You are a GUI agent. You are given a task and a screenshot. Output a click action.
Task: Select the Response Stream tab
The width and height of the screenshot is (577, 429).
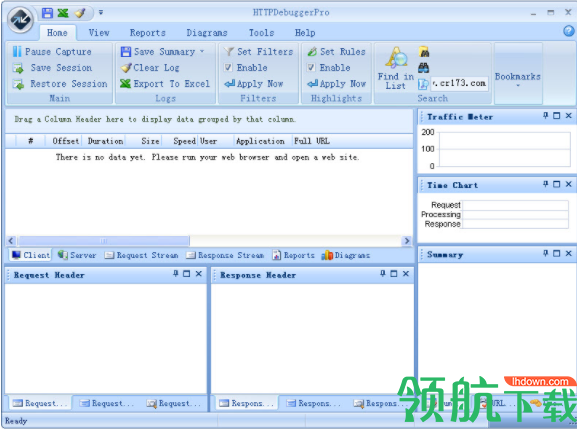[x=225, y=255]
